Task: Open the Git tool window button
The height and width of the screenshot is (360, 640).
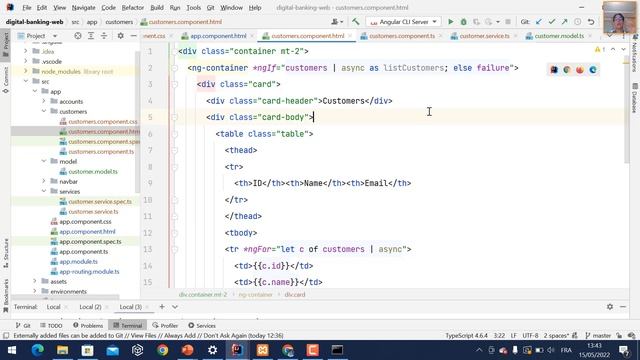Action: point(23,325)
